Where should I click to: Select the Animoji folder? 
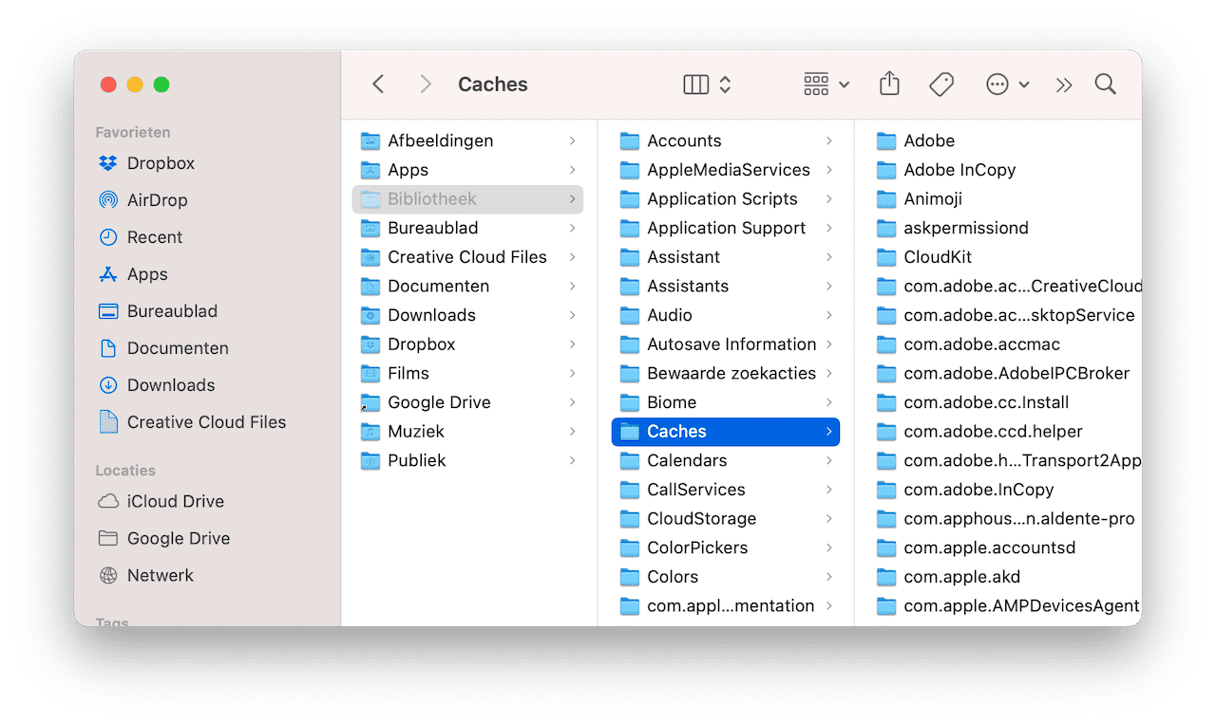932,199
